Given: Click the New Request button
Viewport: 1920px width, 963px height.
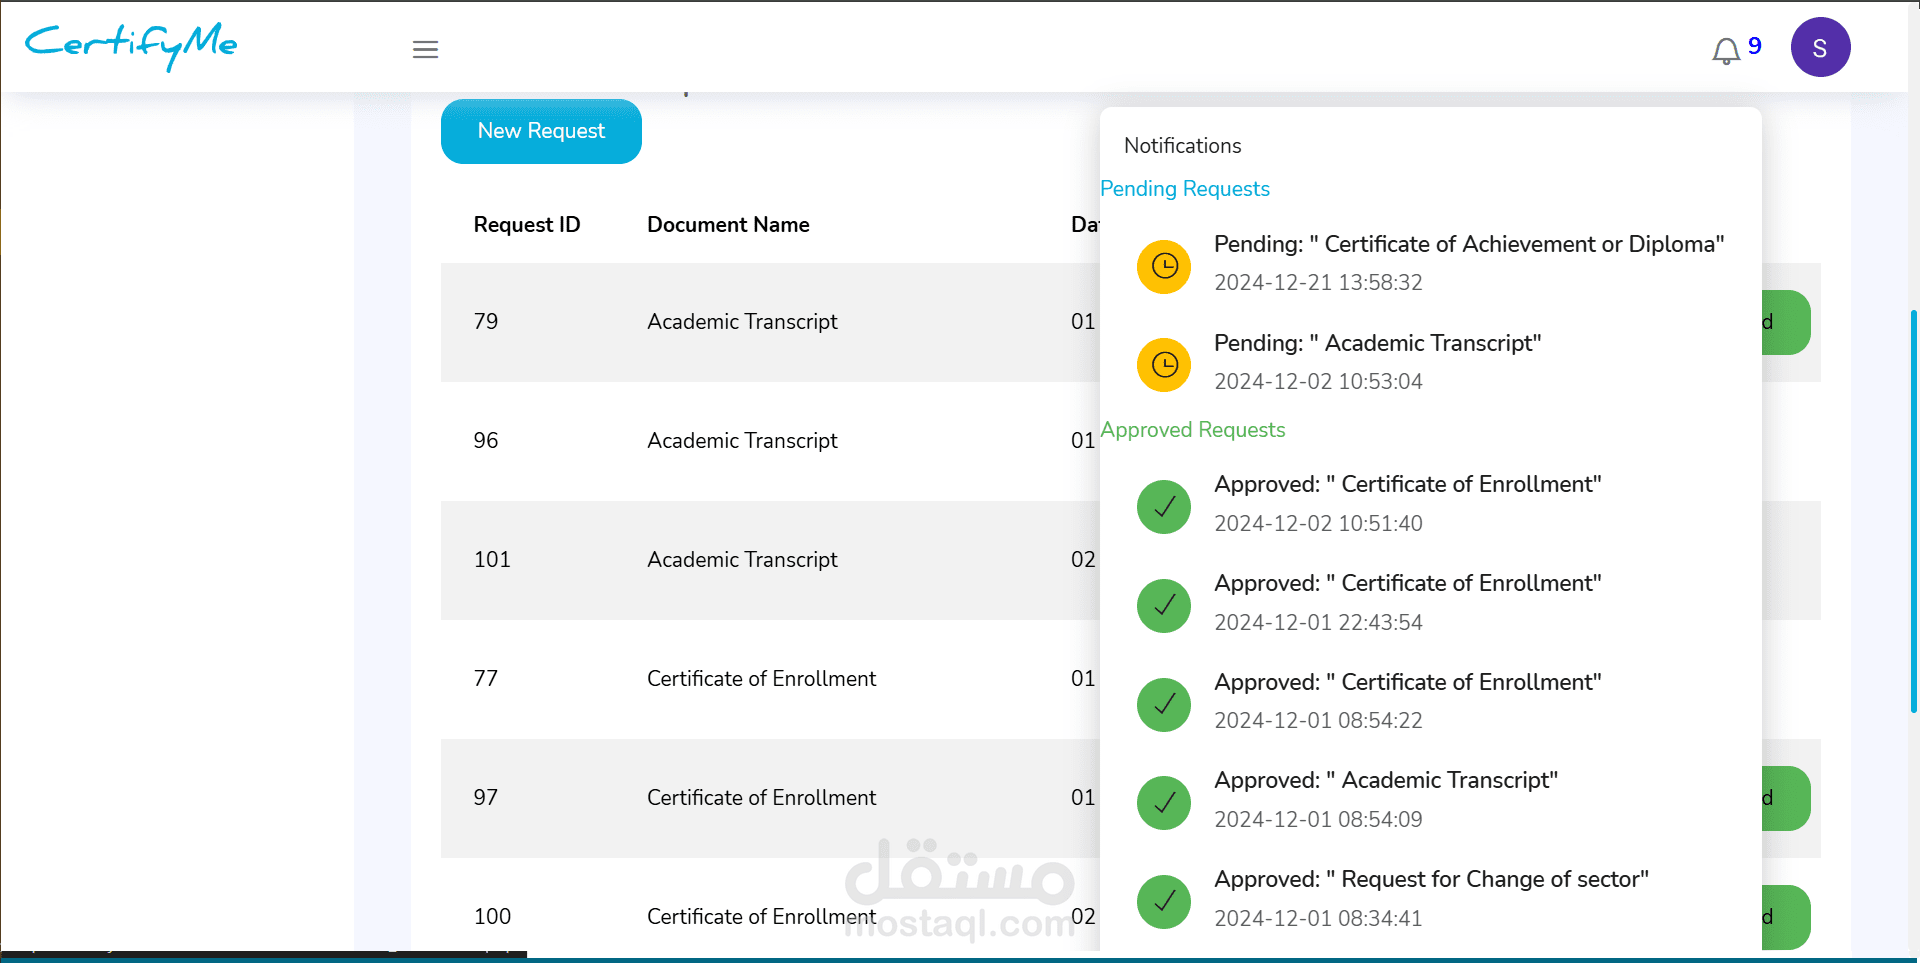Looking at the screenshot, I should point(541,131).
